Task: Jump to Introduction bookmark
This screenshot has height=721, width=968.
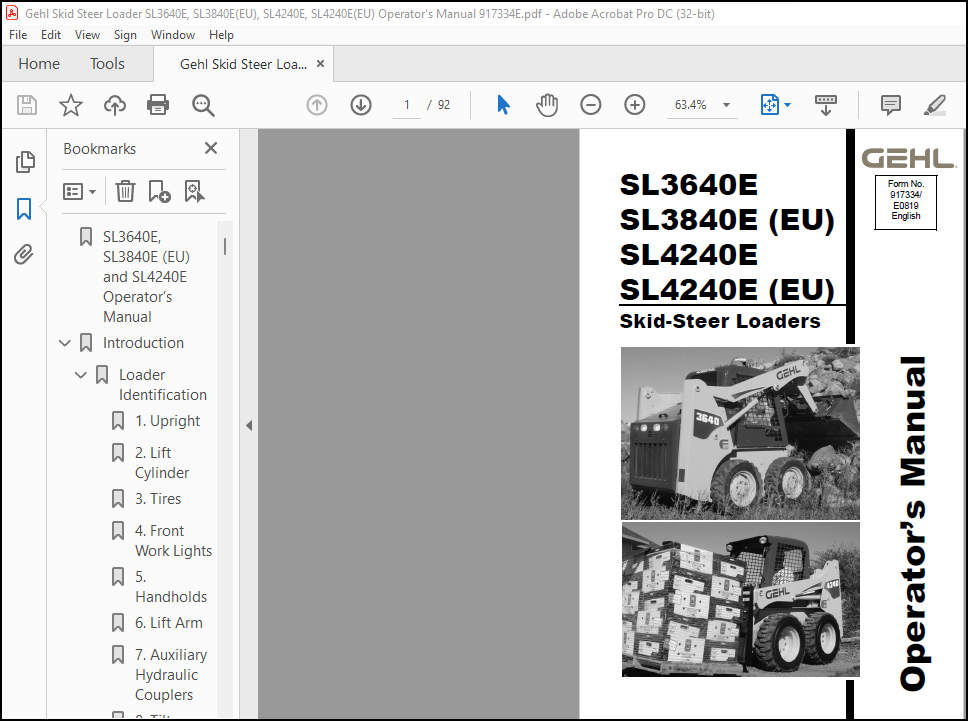Action: click(x=143, y=343)
